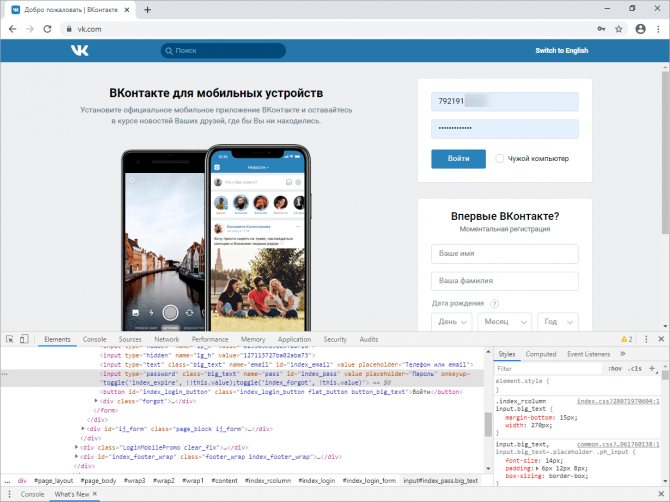Open the Год dropdown
The height and width of the screenshot is (502, 670).
(558, 322)
